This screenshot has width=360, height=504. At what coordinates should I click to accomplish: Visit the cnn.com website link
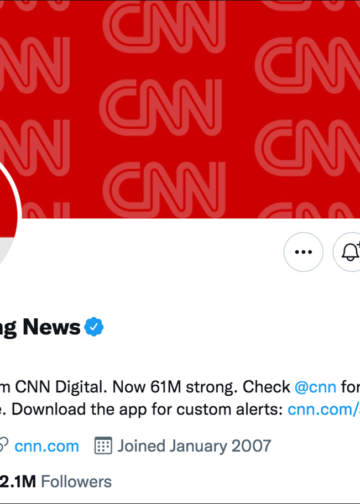(47, 446)
